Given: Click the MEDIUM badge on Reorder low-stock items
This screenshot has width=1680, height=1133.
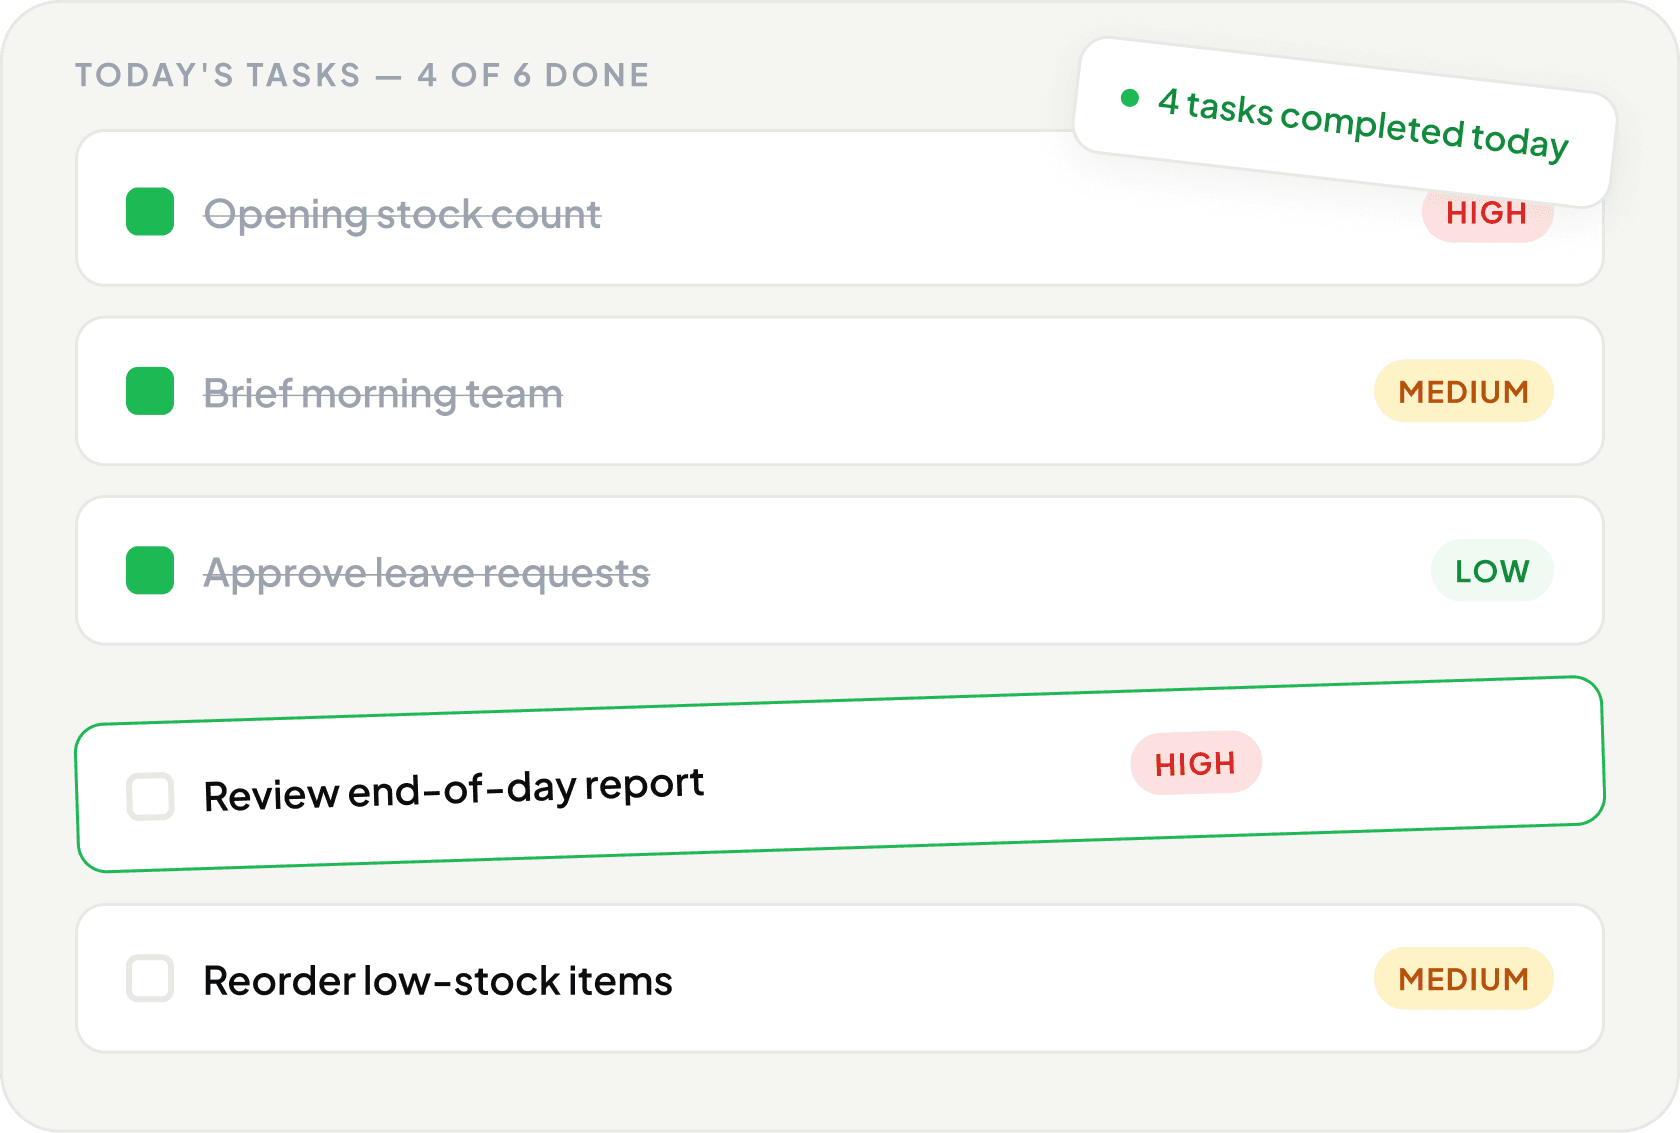Looking at the screenshot, I should point(1464,978).
